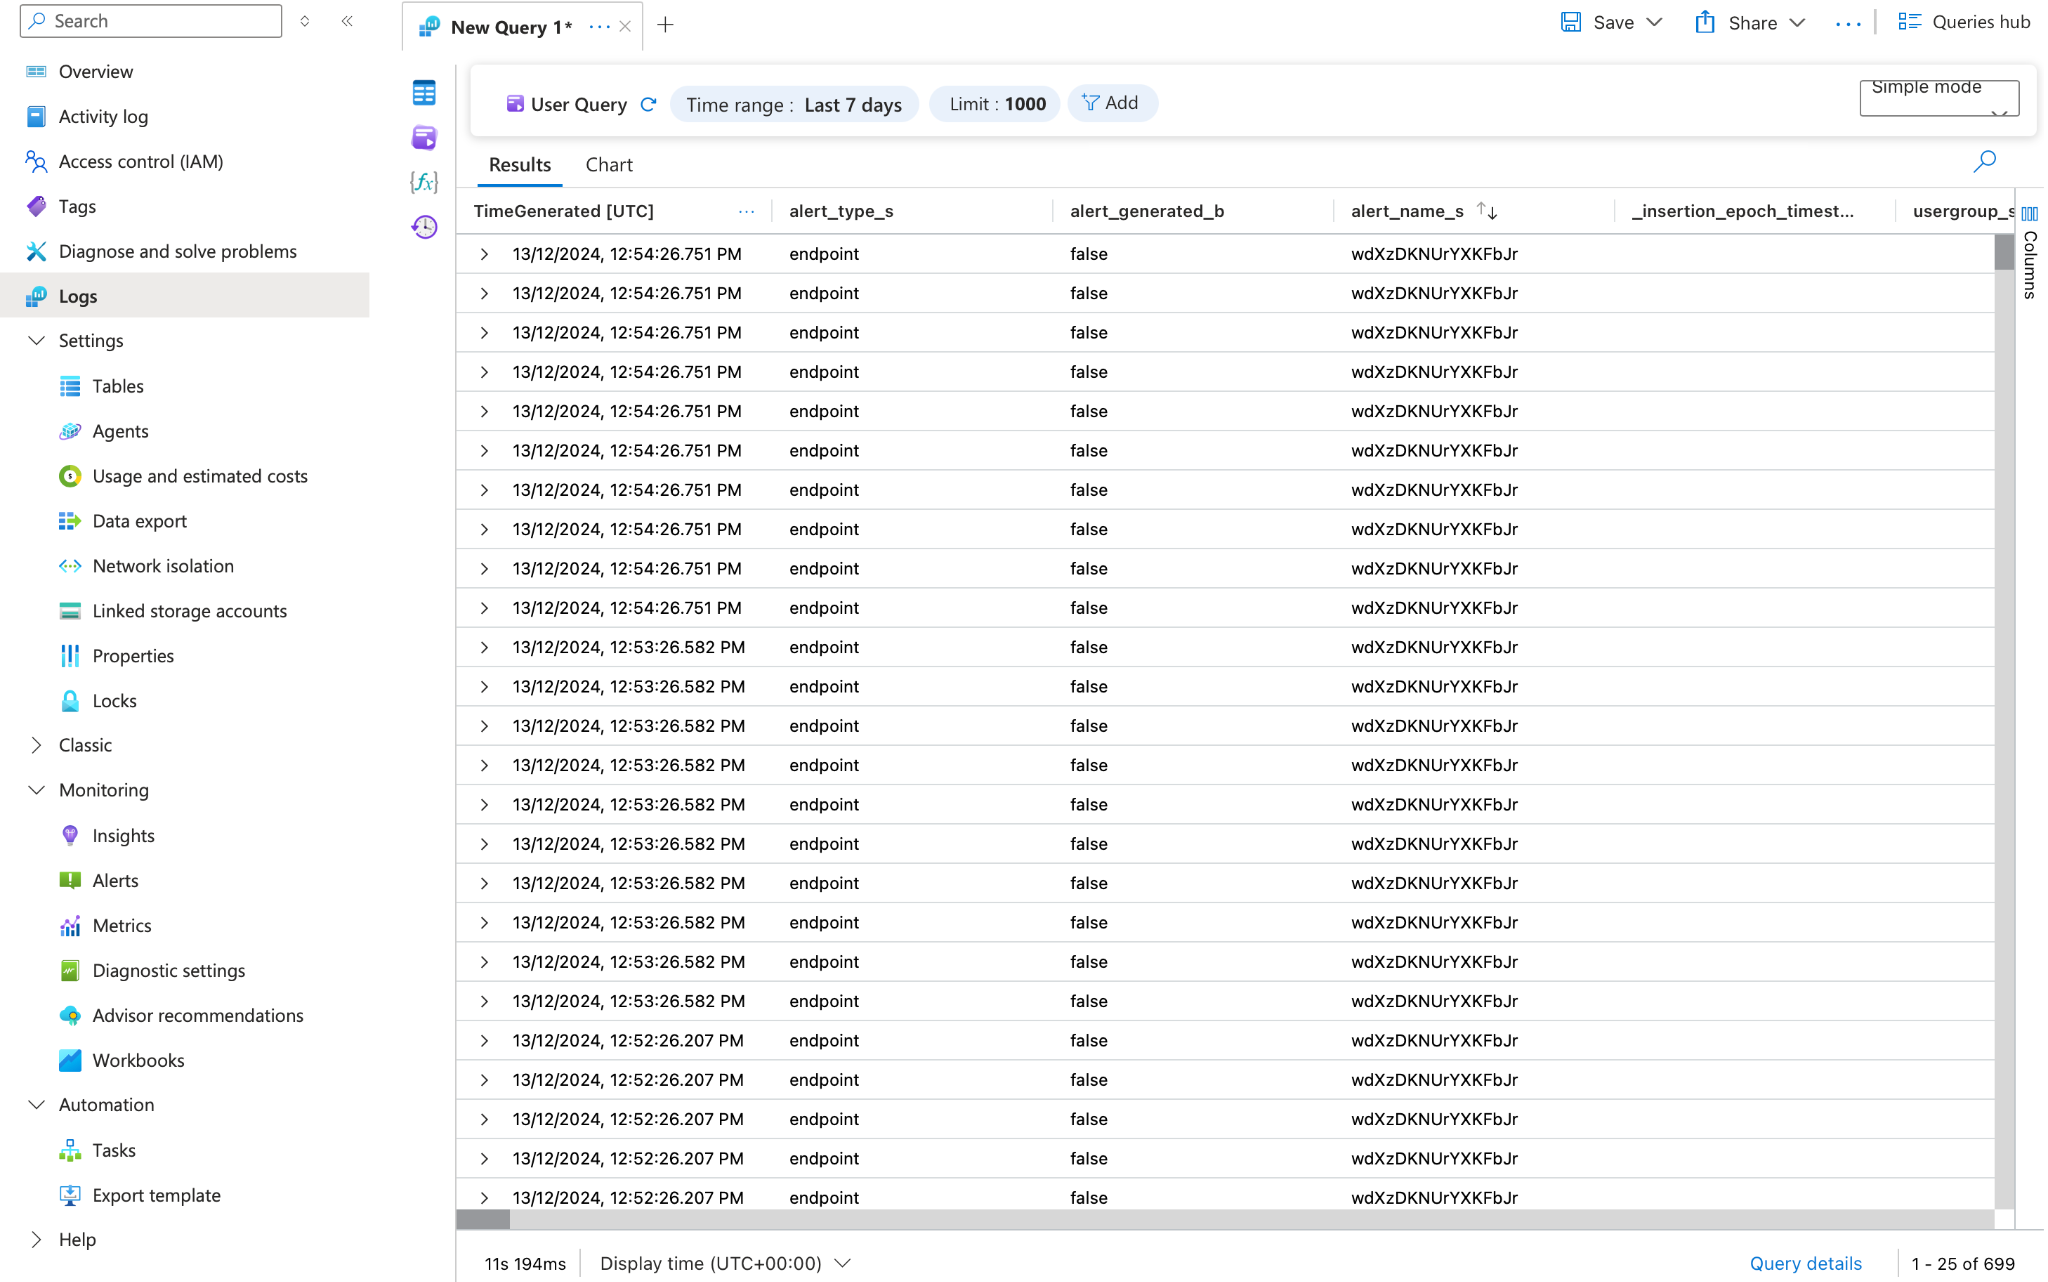Screen dimensions: 2048x1282
Task: Open the Save dropdown arrow
Action: coord(1655,22)
